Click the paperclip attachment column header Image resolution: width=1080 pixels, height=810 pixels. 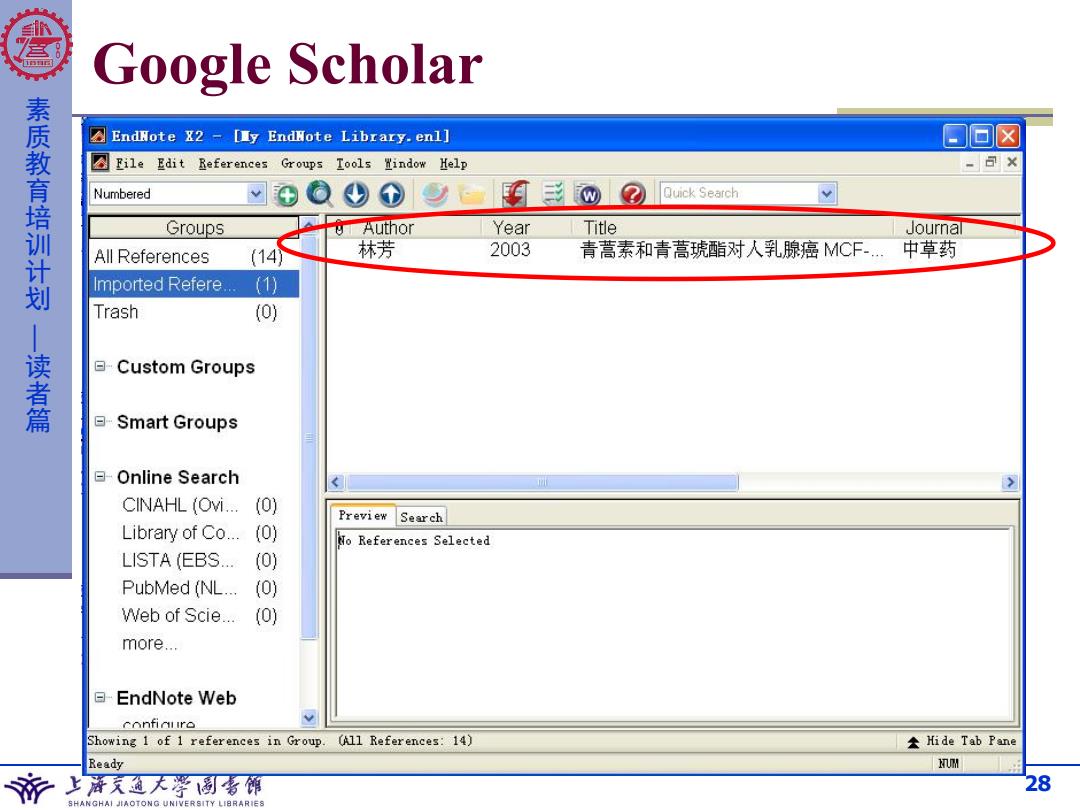(x=339, y=228)
